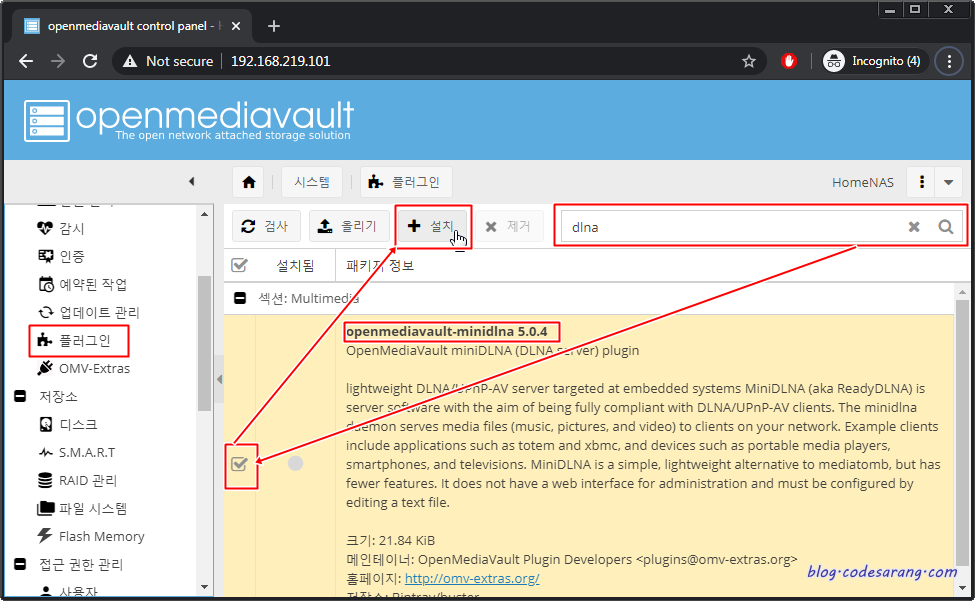The image size is (975, 601).
Task: Click the panel splitter collapse arrow
Action: tap(219, 379)
